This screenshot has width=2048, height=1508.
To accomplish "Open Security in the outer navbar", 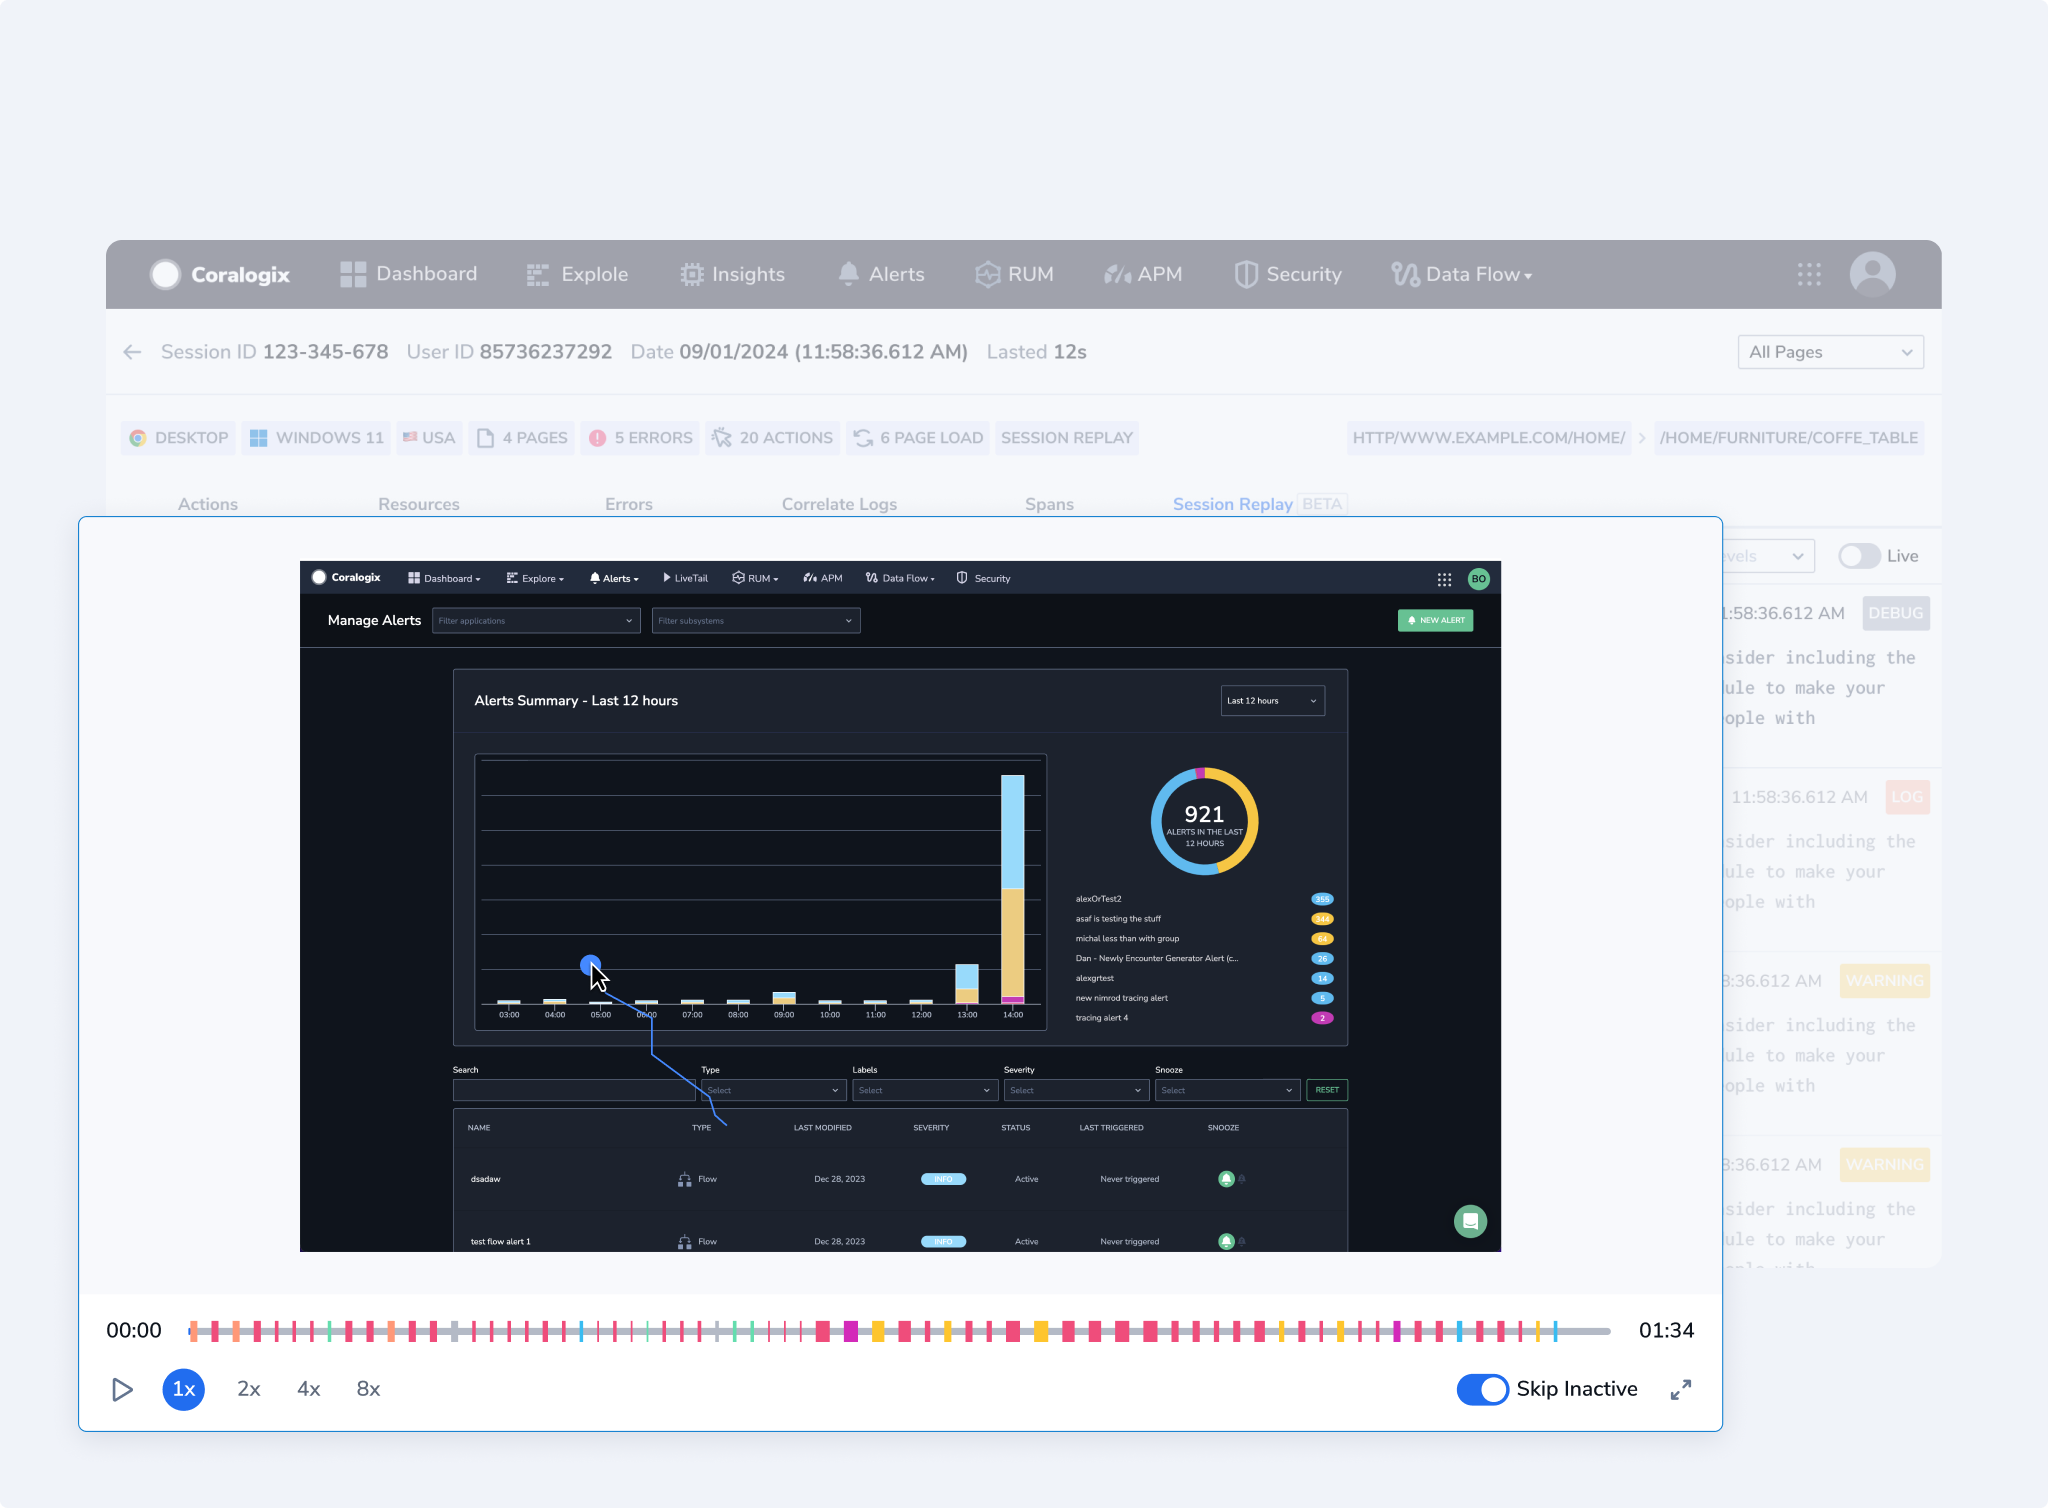I will (1288, 274).
